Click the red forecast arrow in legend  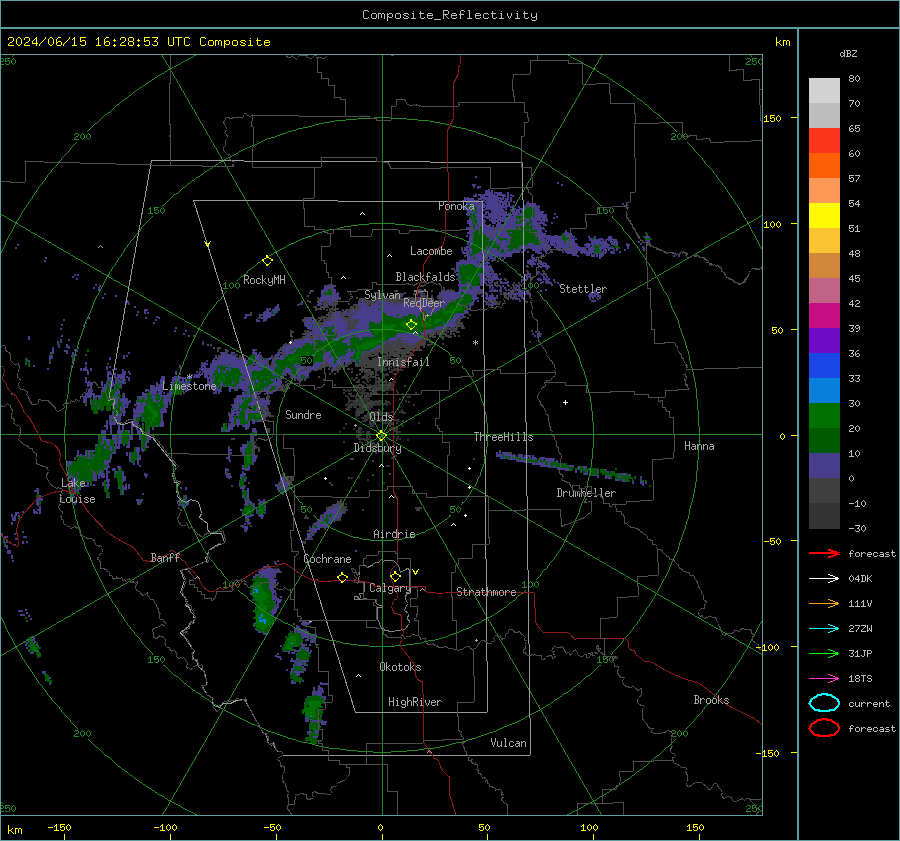coord(824,553)
